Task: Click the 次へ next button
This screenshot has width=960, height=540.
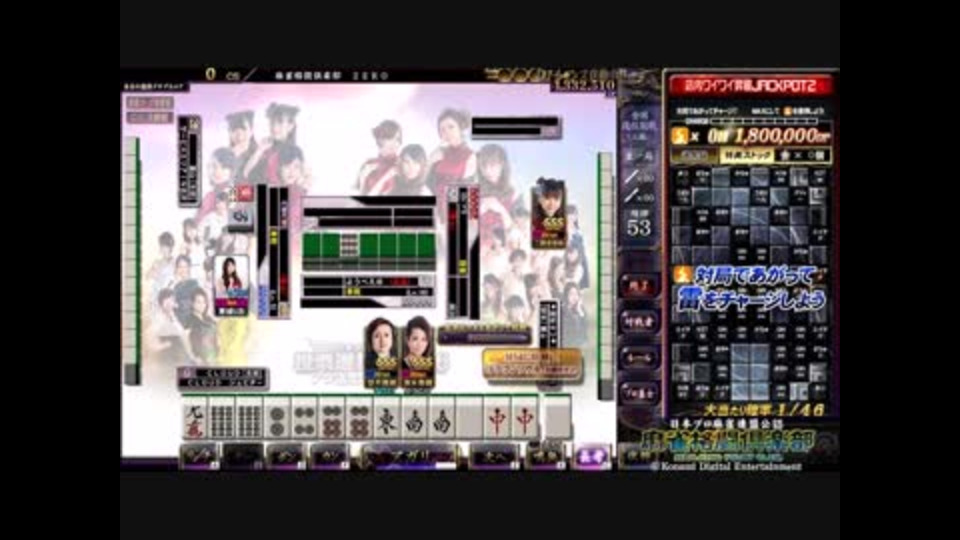Action: pyautogui.click(x=494, y=457)
